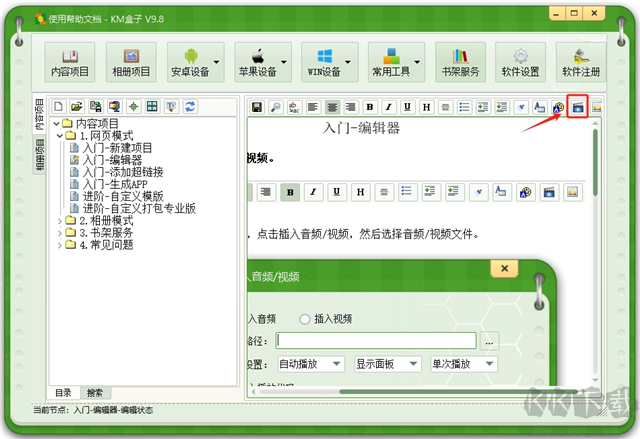Click the blue refresh arrows icon
640x439 pixels.
[190, 107]
